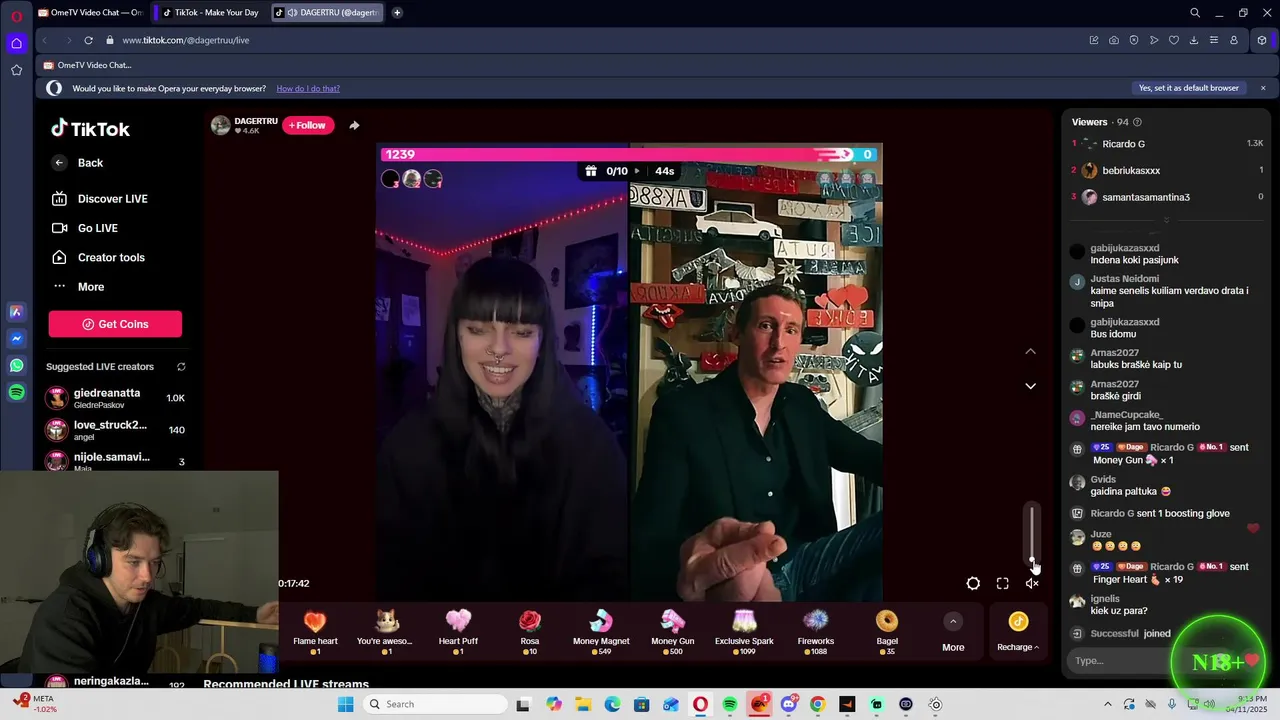Screen dimensions: 1280x720
Task: Open Ricardo G top viewer profile
Action: pos(1124,144)
